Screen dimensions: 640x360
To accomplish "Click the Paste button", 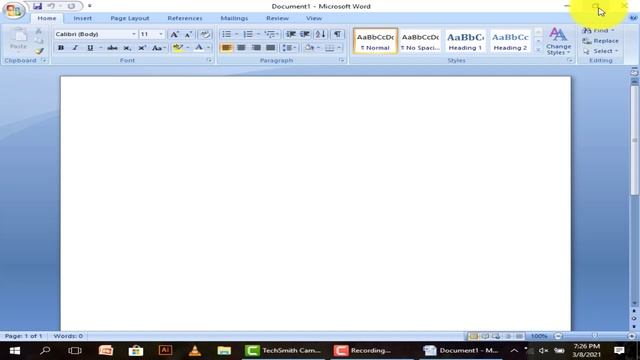I will point(18,39).
